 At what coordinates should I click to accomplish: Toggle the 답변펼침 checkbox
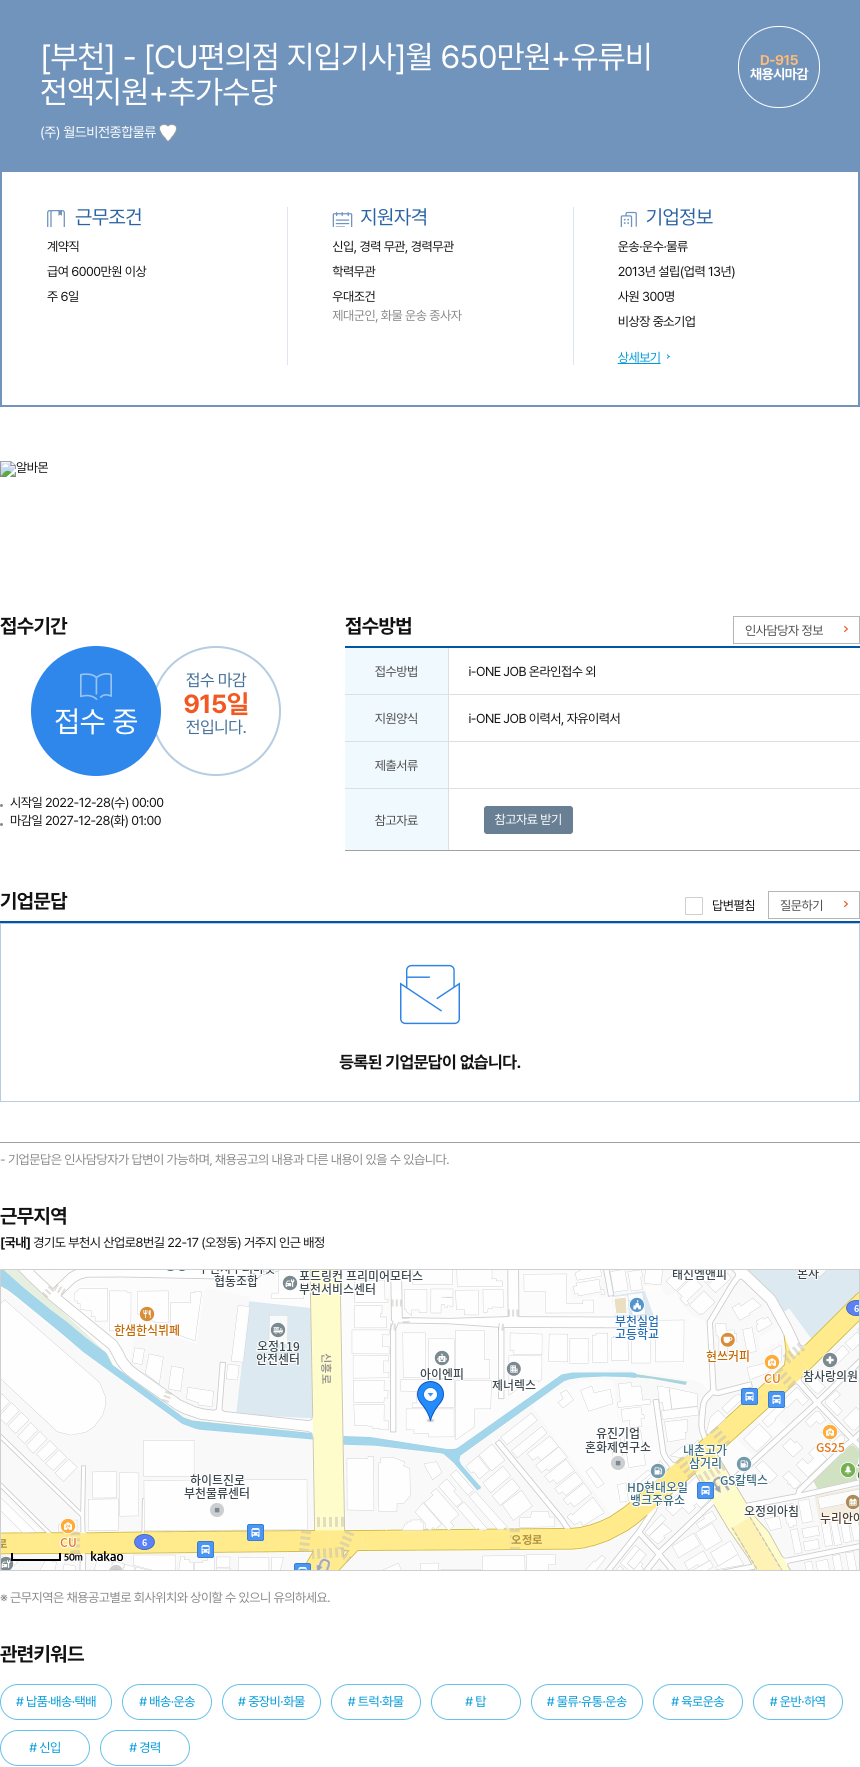694,905
